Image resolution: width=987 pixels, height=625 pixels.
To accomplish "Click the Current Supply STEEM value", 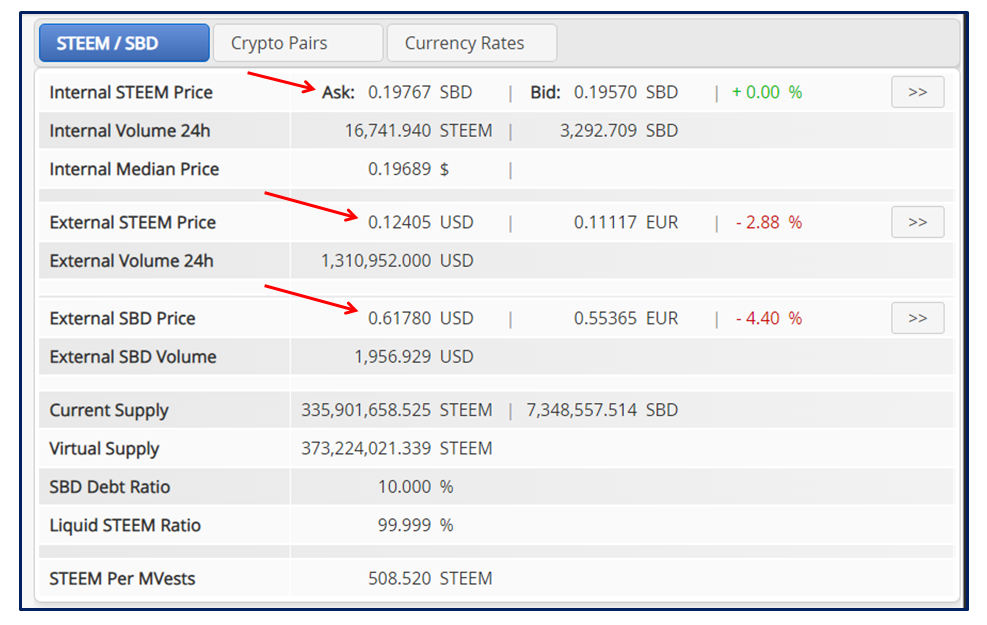I will 397,410.
